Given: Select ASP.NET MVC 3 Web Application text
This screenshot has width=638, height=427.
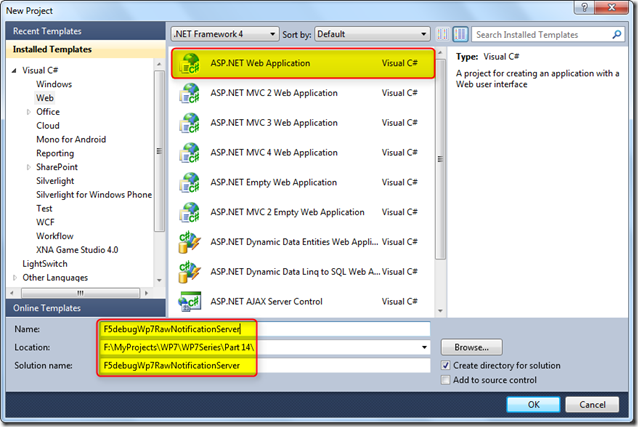Looking at the screenshot, I should click(274, 123).
